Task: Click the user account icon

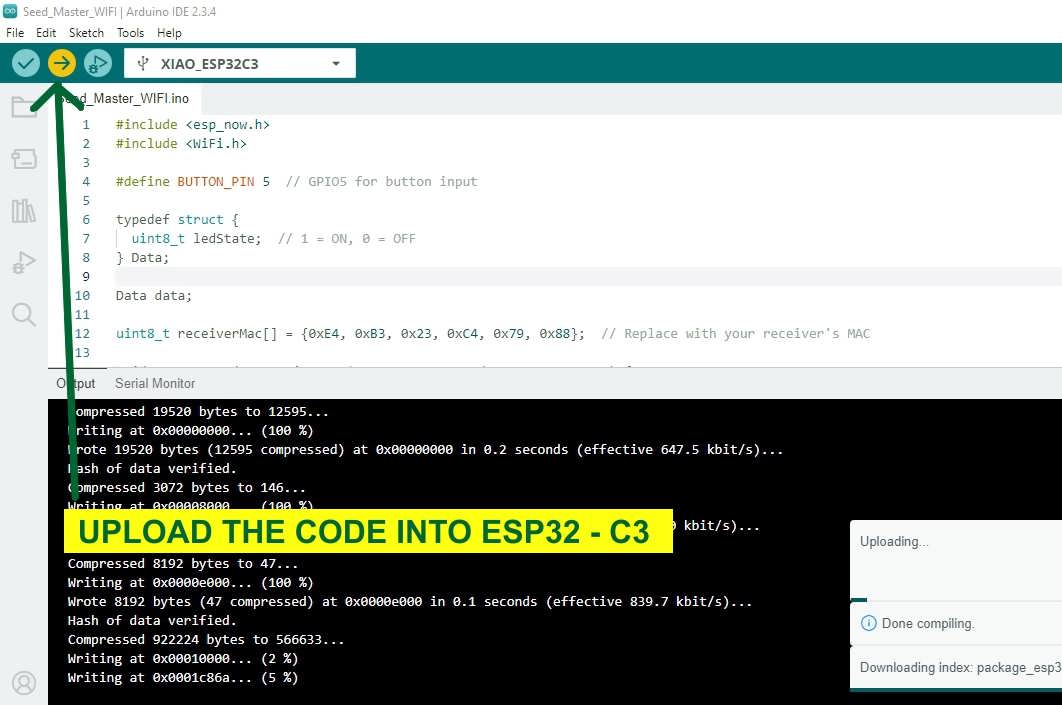Action: coord(24,683)
